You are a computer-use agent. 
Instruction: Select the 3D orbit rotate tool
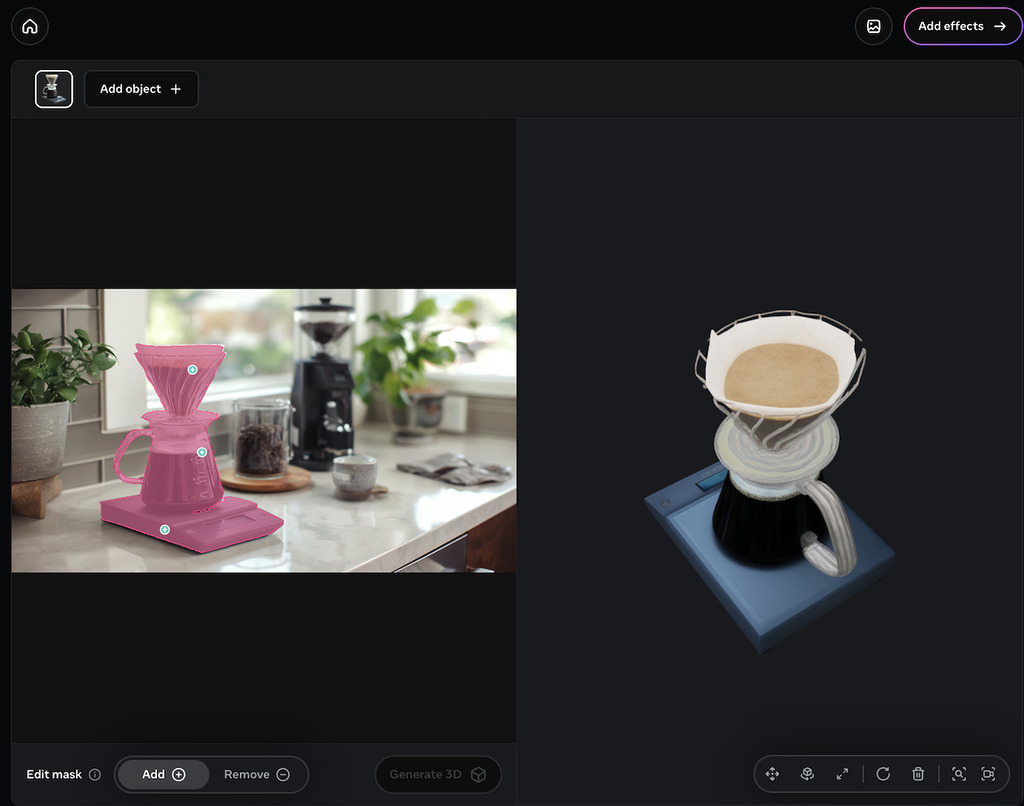807,774
